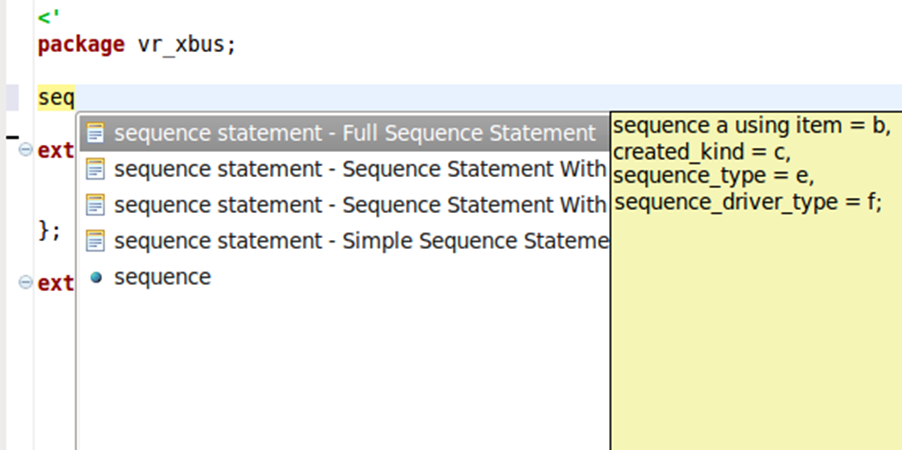Click the template icon beside Simple Sequence Statement
This screenshot has width=902, height=450.
click(x=95, y=241)
